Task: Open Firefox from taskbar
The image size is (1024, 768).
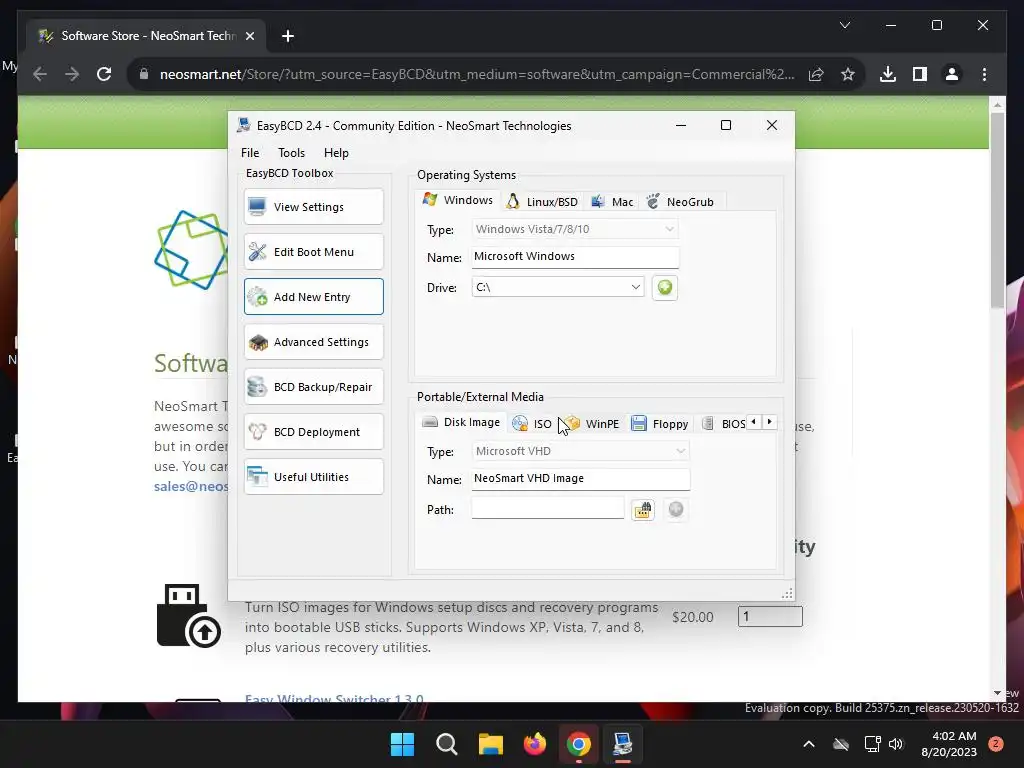Action: (535, 744)
